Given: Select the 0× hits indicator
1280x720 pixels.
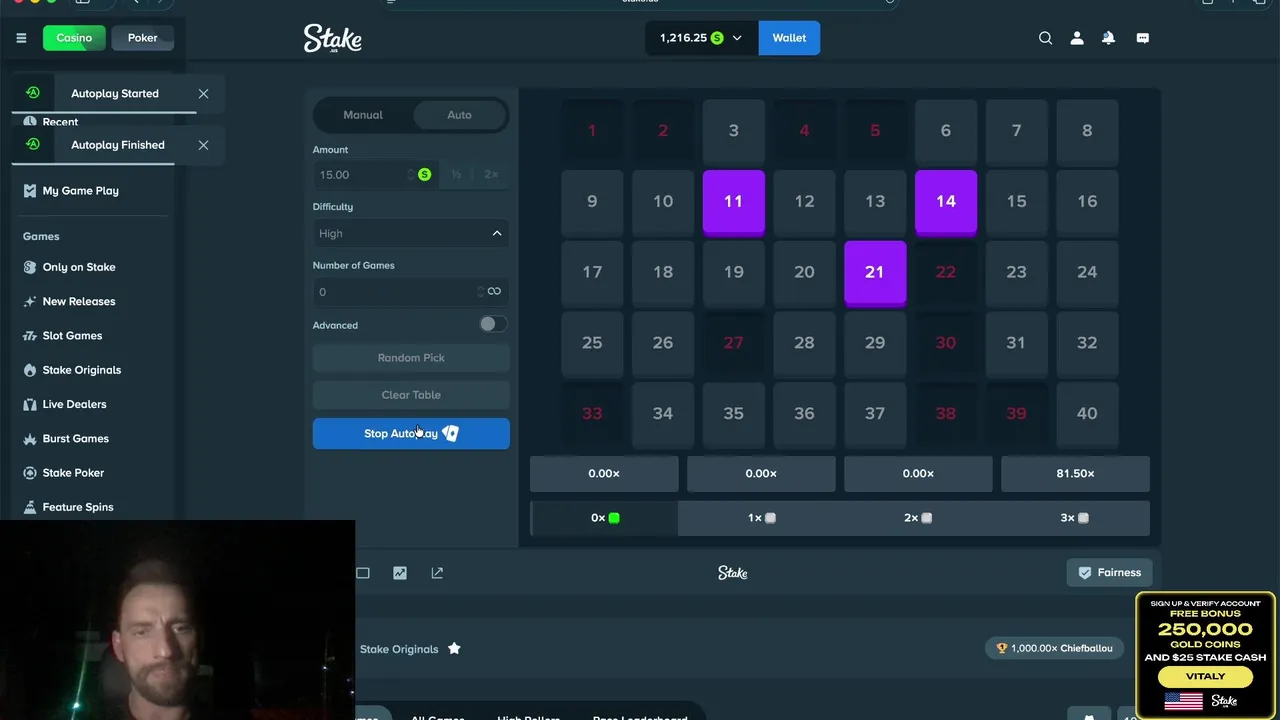Looking at the screenshot, I should click(x=605, y=518).
